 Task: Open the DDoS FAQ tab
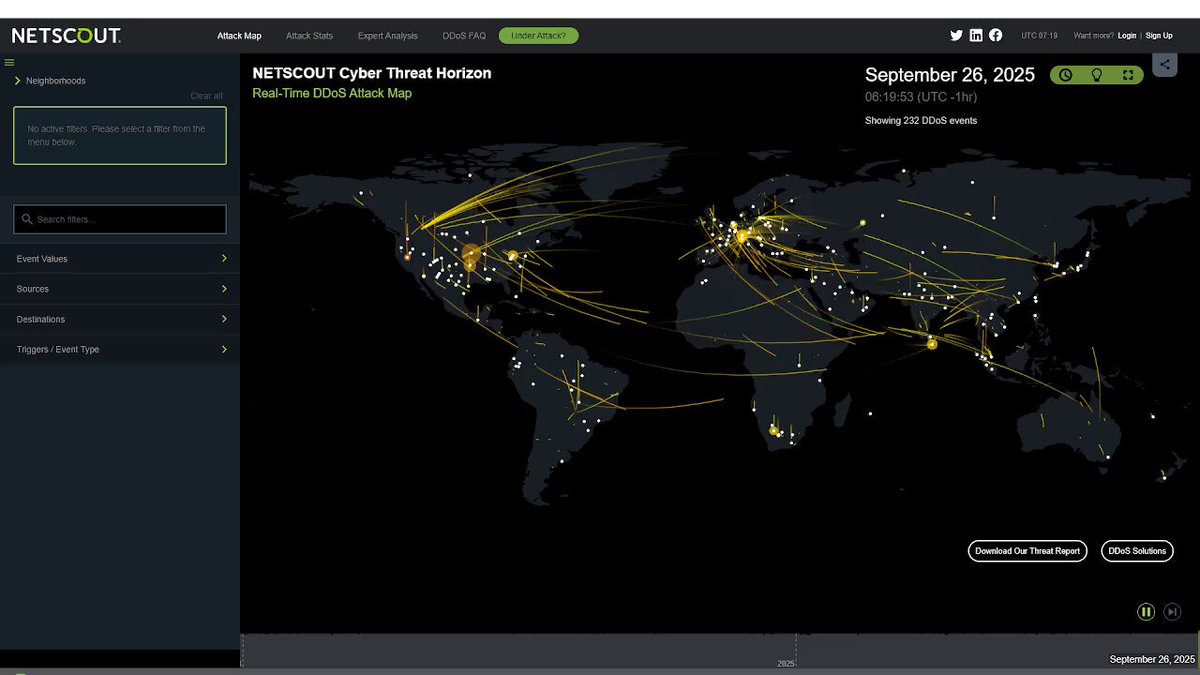click(x=464, y=36)
